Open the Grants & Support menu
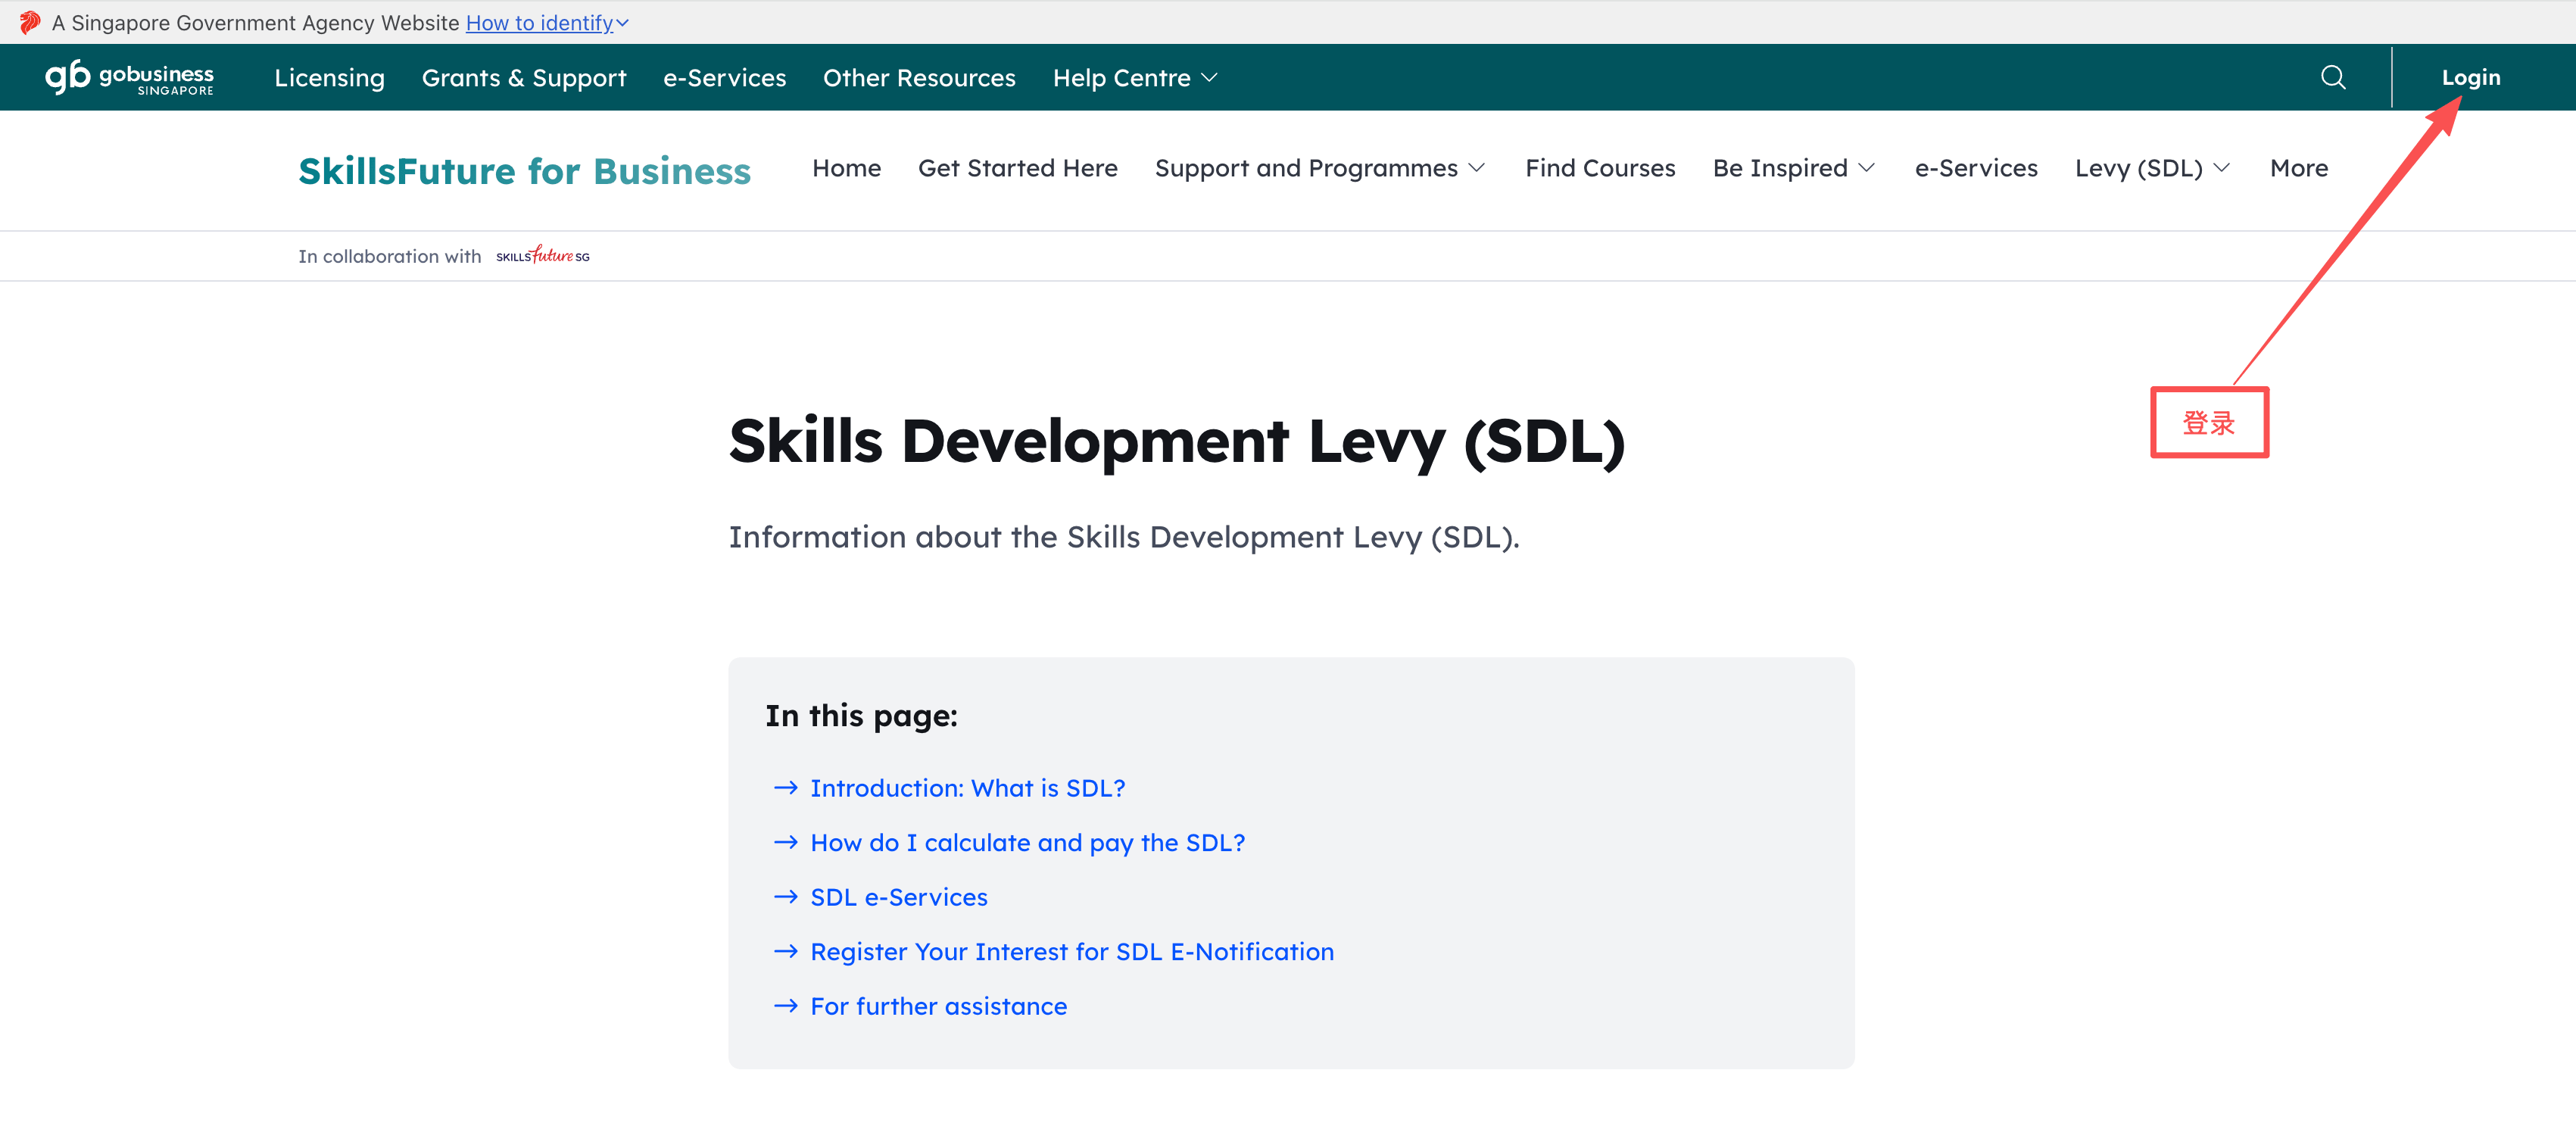The width and height of the screenshot is (2576, 1148). point(524,77)
